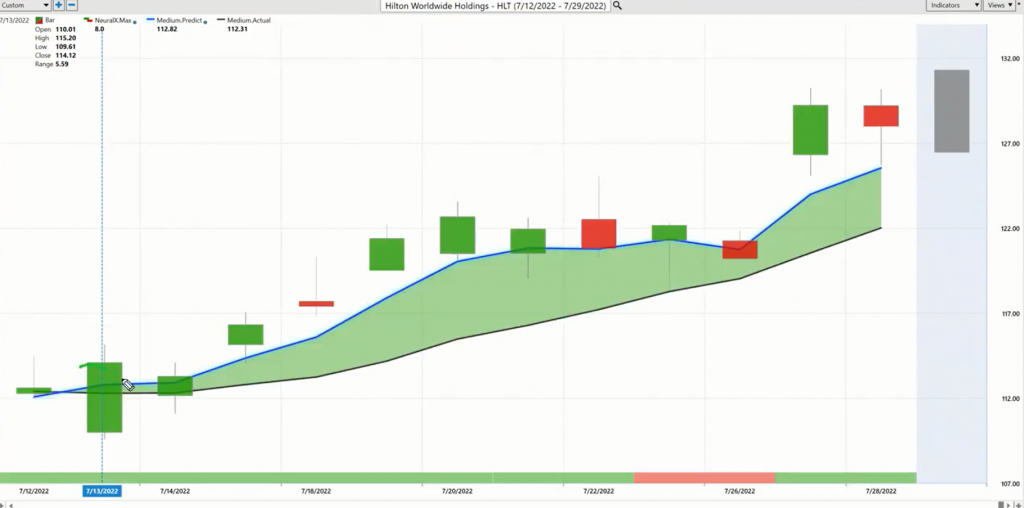
Task: Click the 7/18/2022 date label
Action: (x=316, y=491)
